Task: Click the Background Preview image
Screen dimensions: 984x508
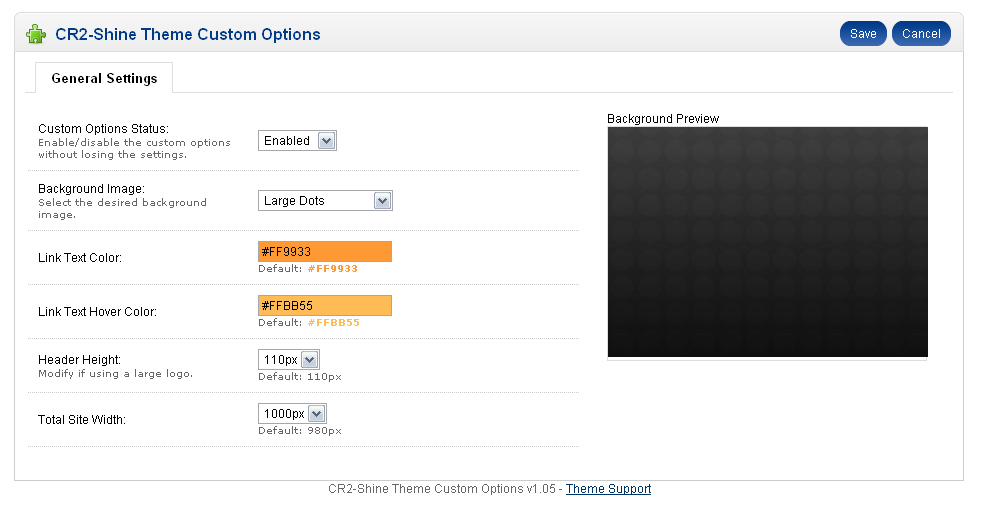Action: click(x=767, y=242)
